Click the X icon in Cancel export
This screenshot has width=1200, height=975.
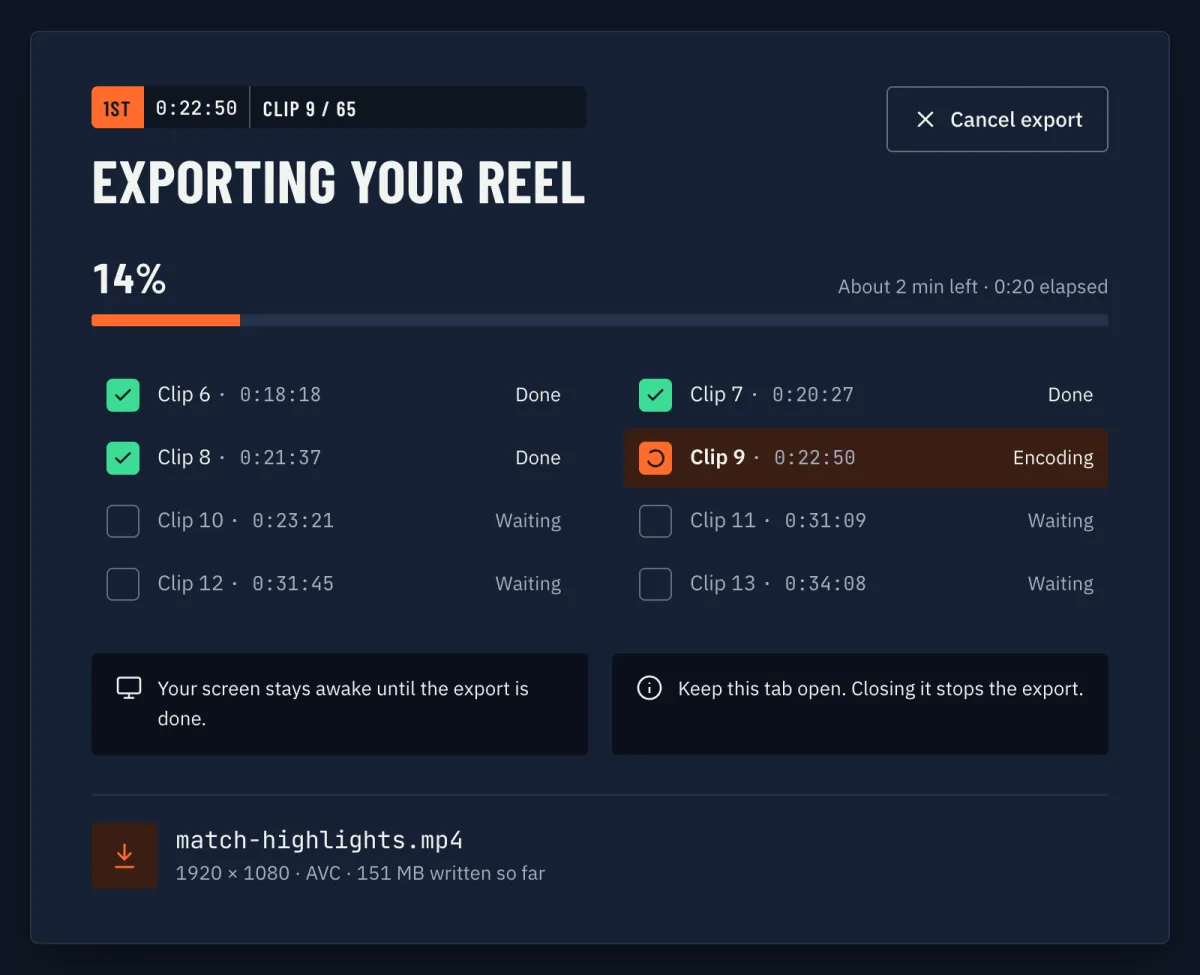pyautogui.click(x=926, y=120)
